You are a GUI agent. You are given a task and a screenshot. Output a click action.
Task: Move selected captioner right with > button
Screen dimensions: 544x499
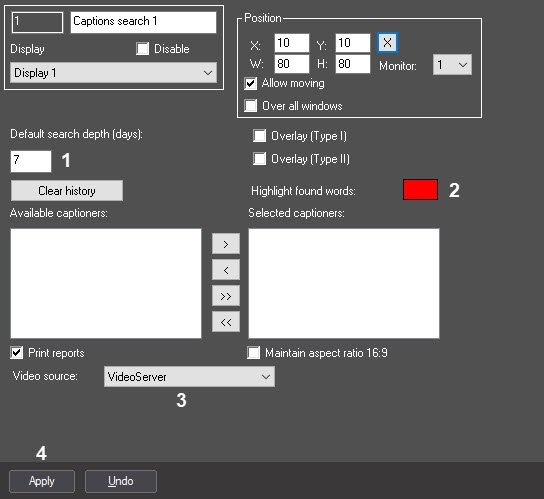226,244
